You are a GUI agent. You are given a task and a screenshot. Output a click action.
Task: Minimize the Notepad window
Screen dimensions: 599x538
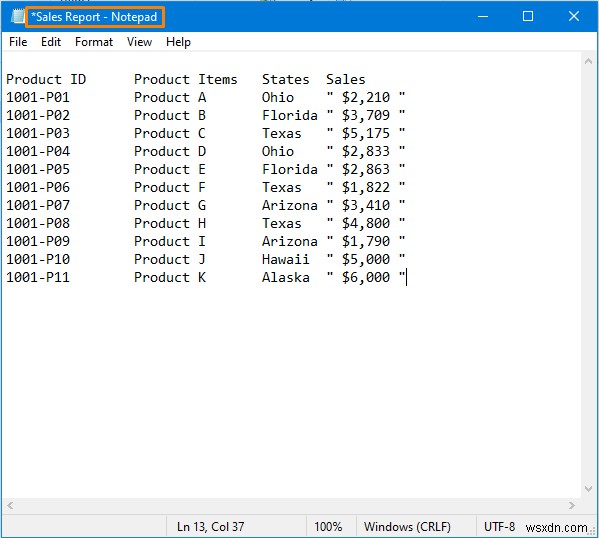(483, 16)
